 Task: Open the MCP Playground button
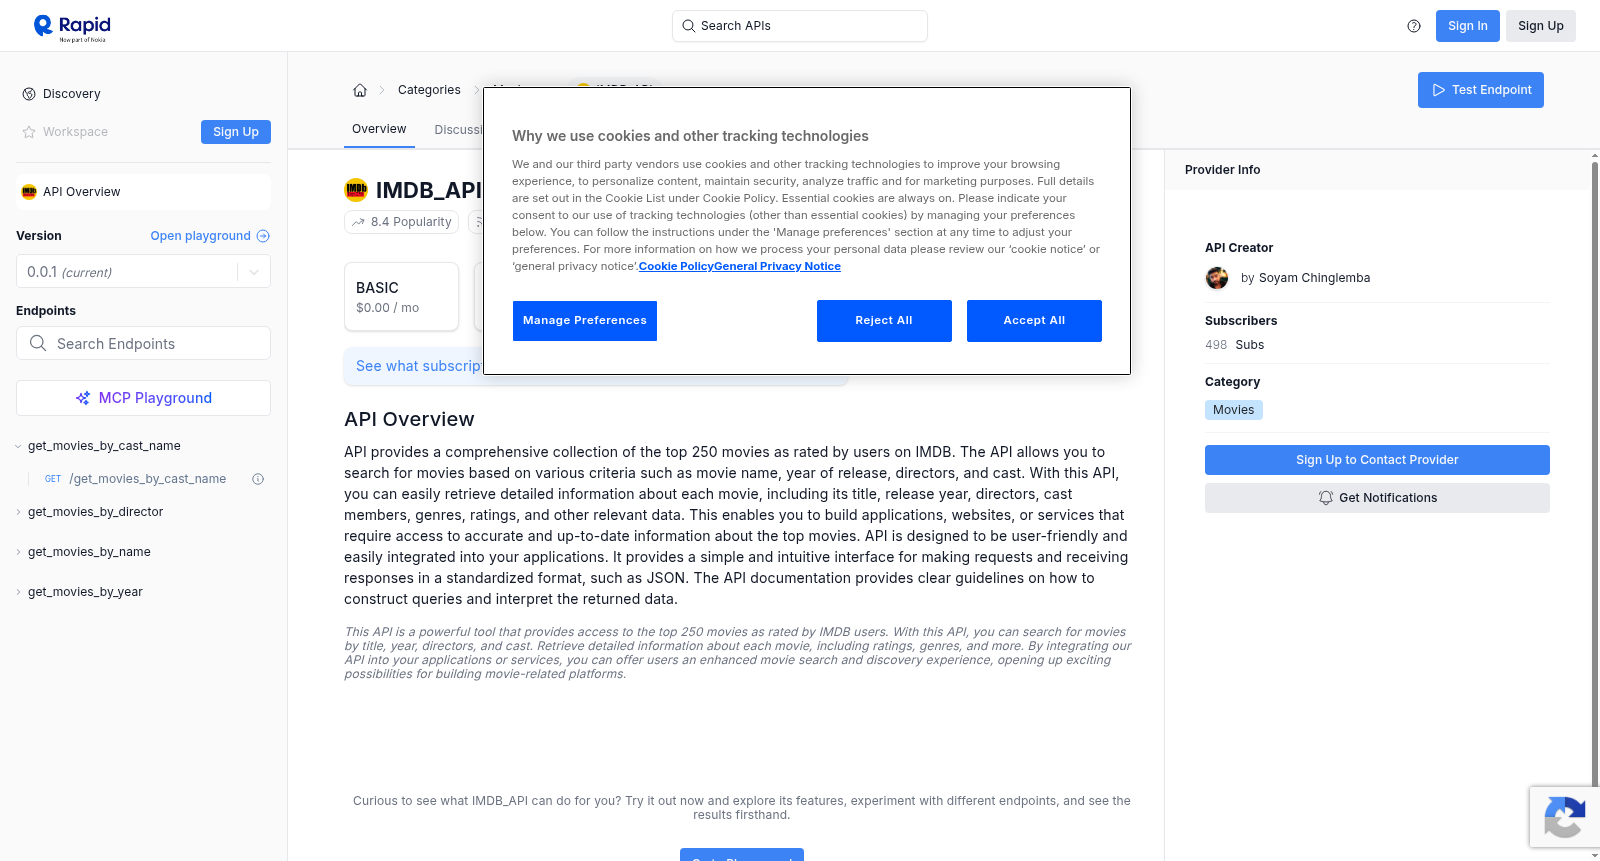tap(143, 398)
